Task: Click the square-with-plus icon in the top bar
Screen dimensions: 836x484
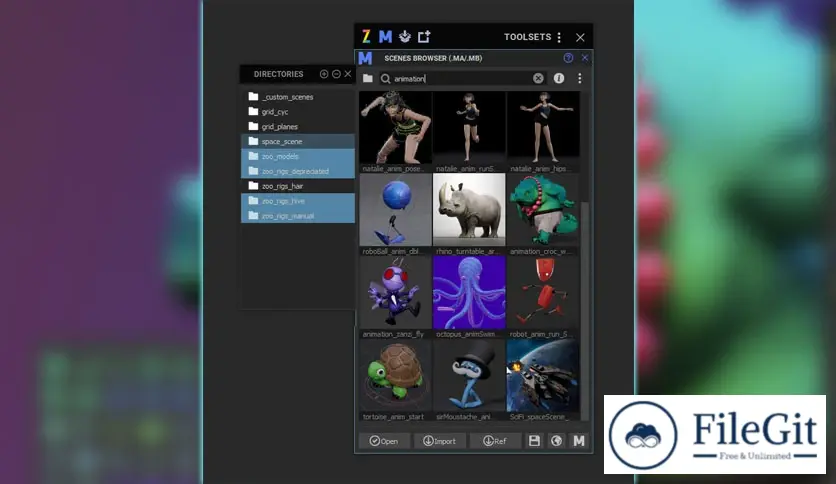Action: [424, 37]
